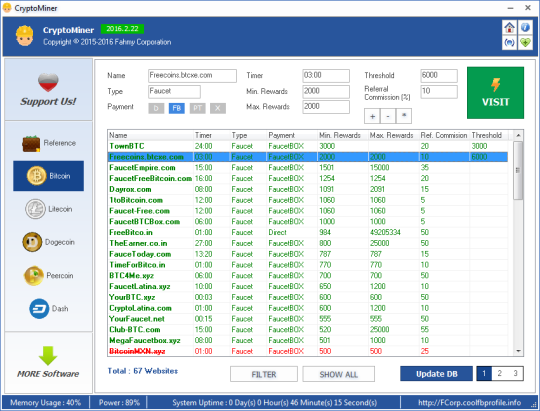Select the Peercoin coin category
This screenshot has width=540, height=411.
[49, 276]
